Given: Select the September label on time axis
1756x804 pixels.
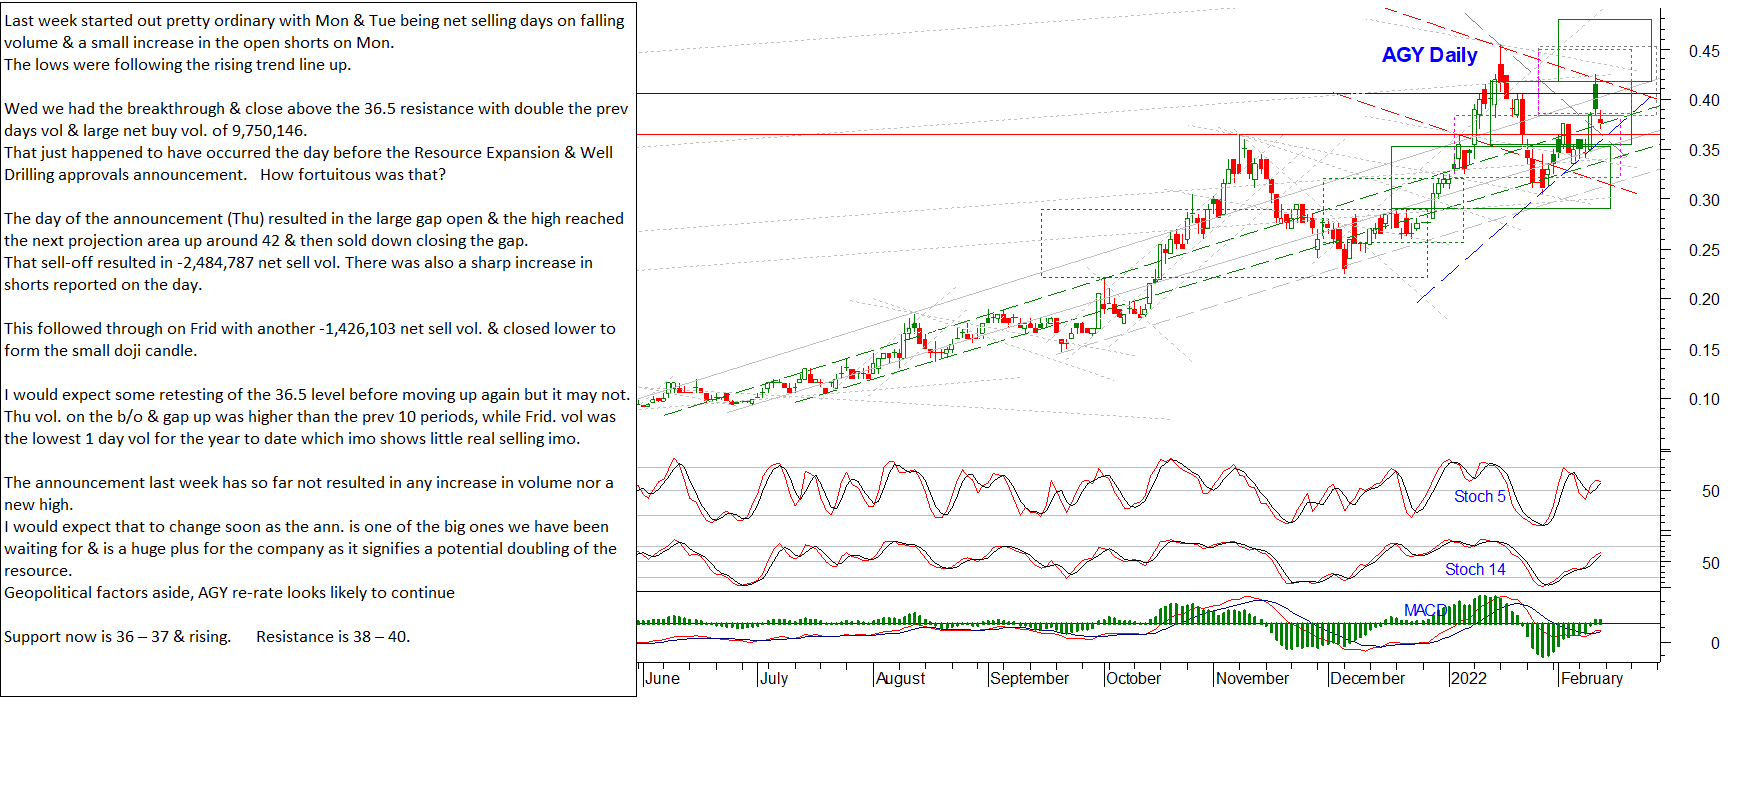Looking at the screenshot, I should click(x=1029, y=678).
